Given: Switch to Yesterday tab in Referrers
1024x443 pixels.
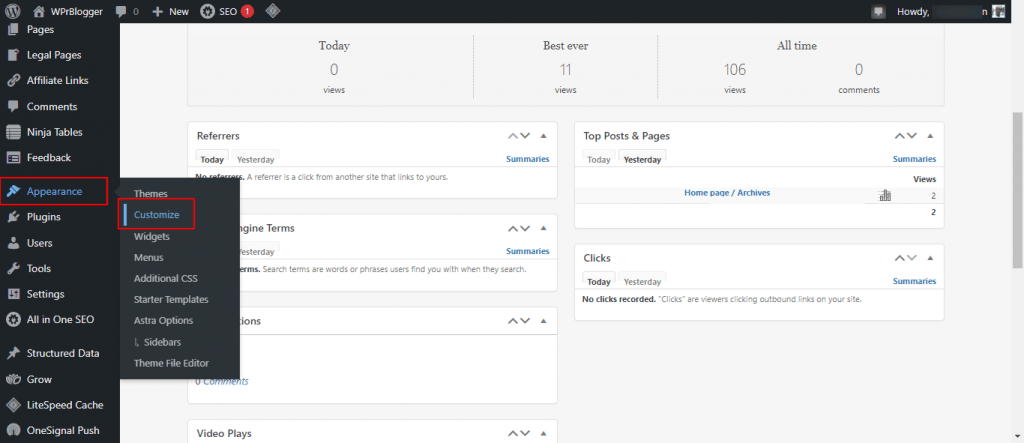Looking at the screenshot, I should tap(255, 159).
